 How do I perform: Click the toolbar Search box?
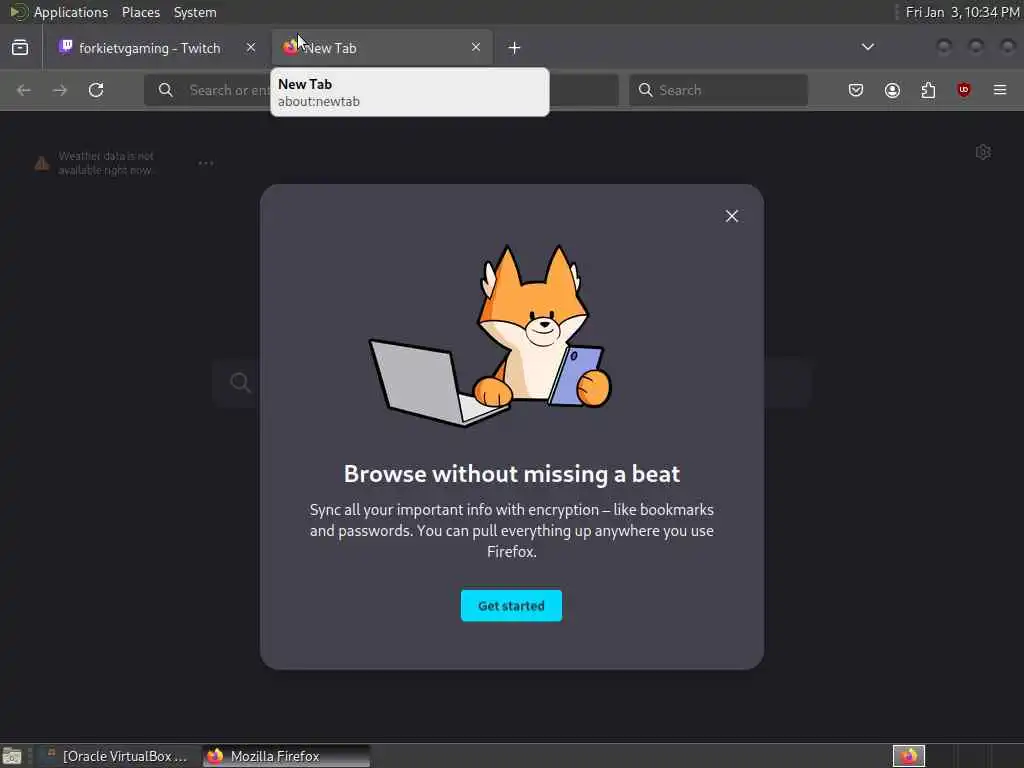point(718,90)
